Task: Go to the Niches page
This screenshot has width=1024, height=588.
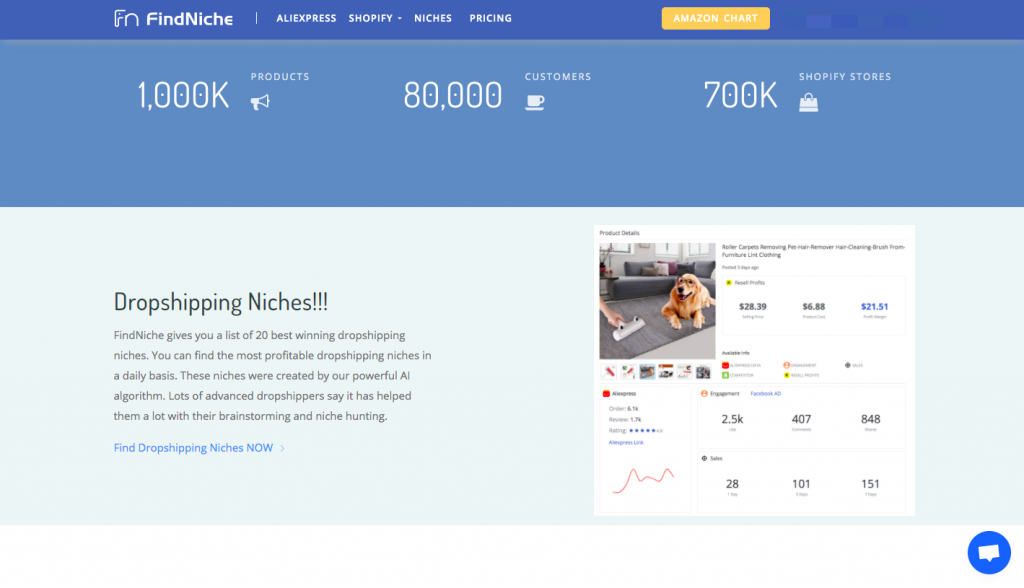Action: click(433, 18)
